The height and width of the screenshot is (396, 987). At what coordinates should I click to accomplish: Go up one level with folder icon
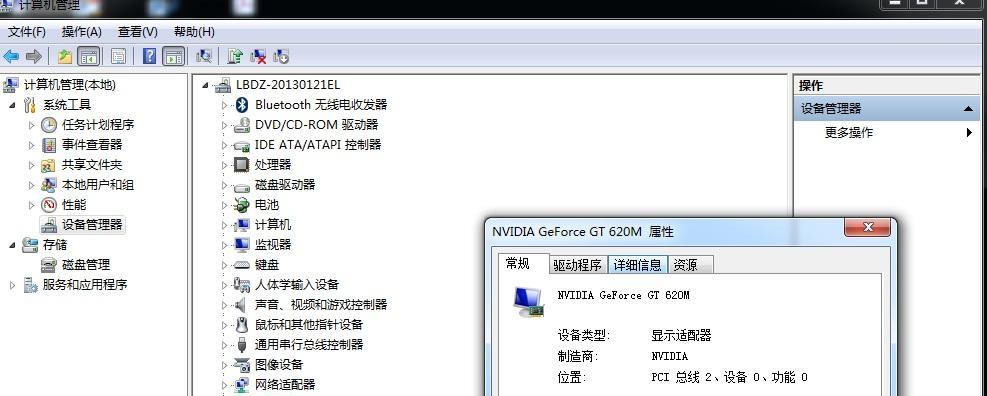[65, 57]
